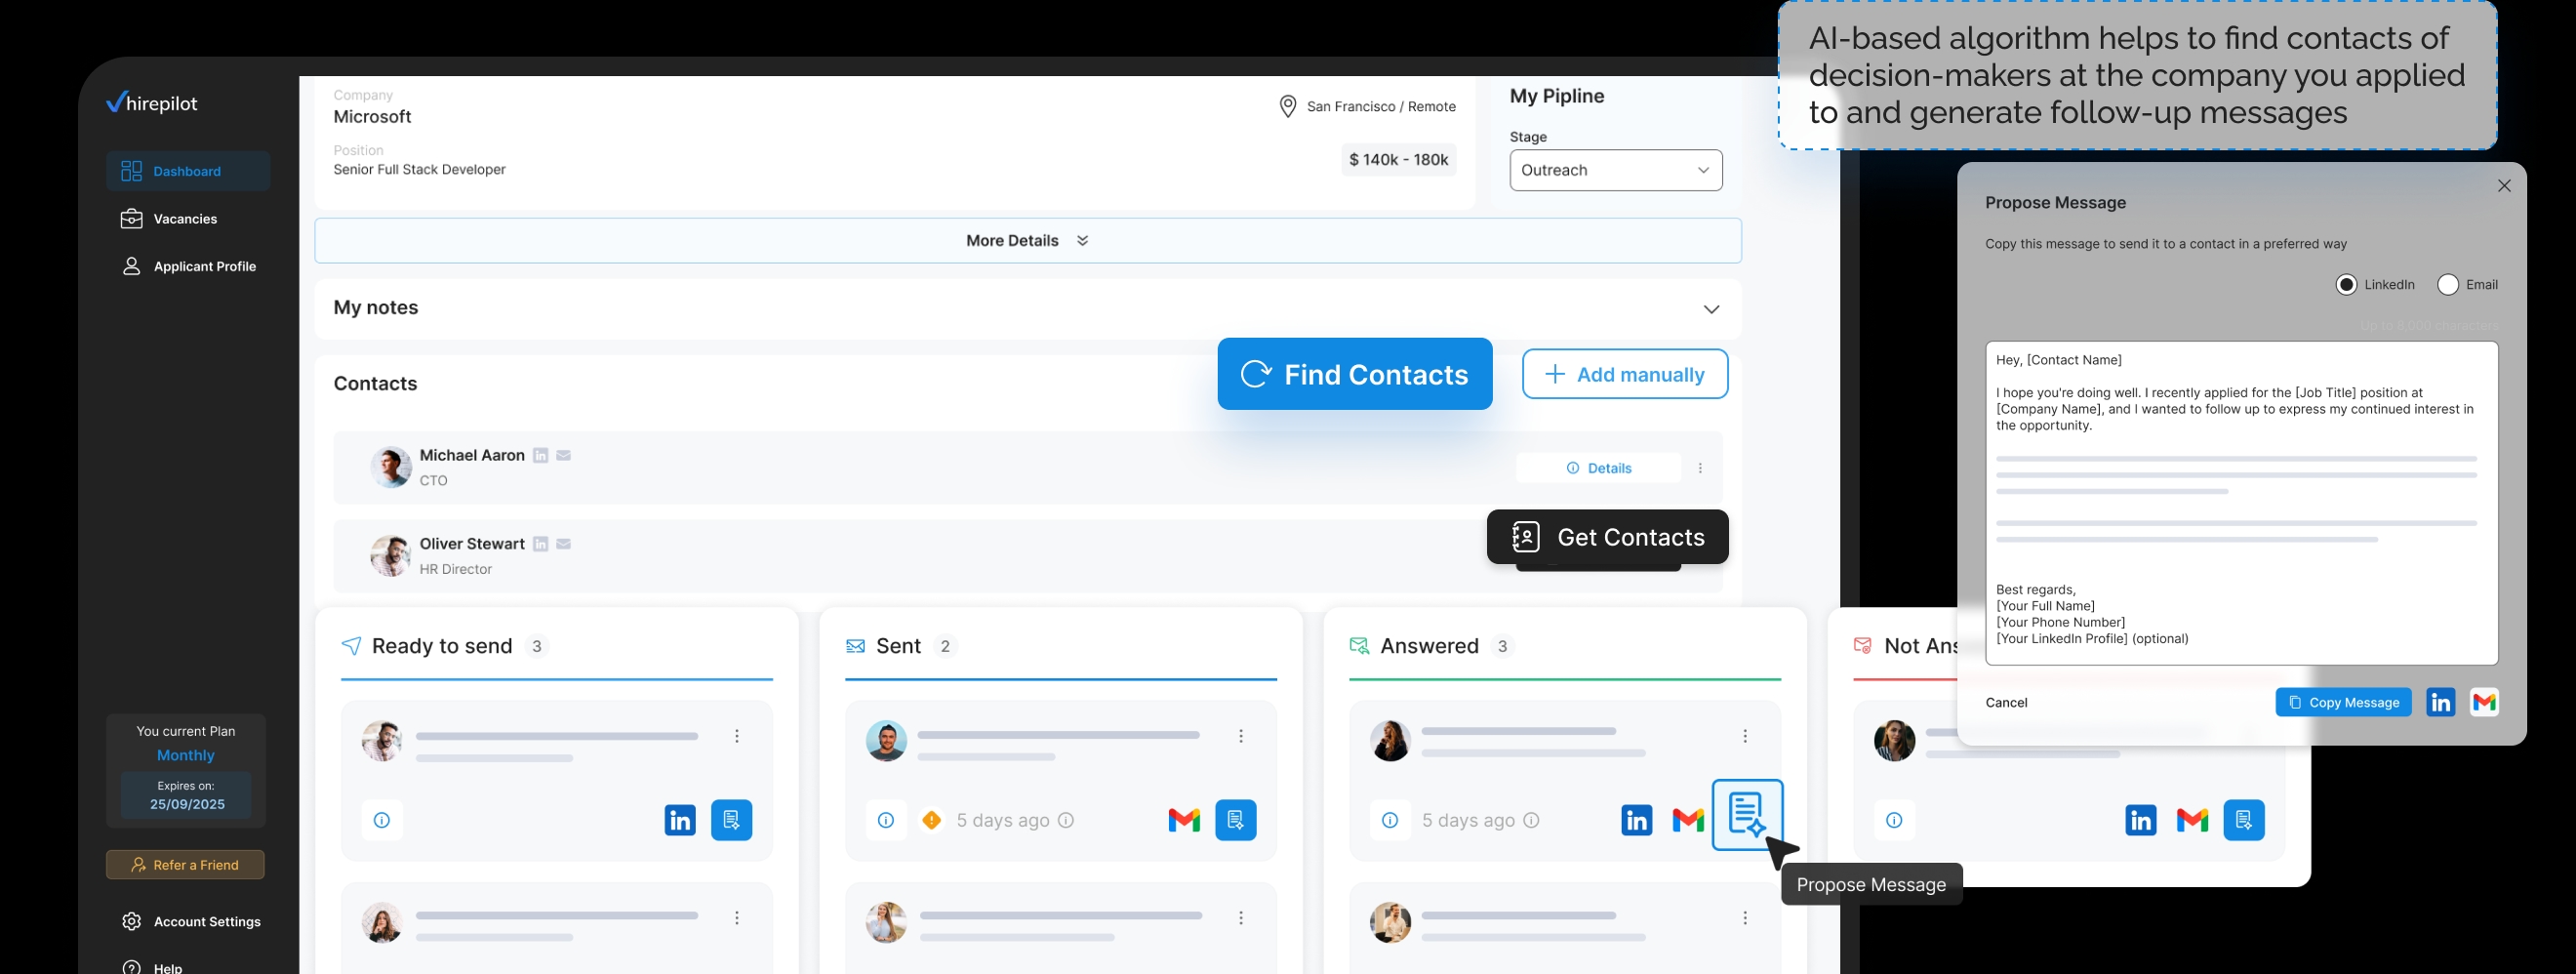
Task: Click the email icon next to Oliver Stewart
Action: (564, 544)
